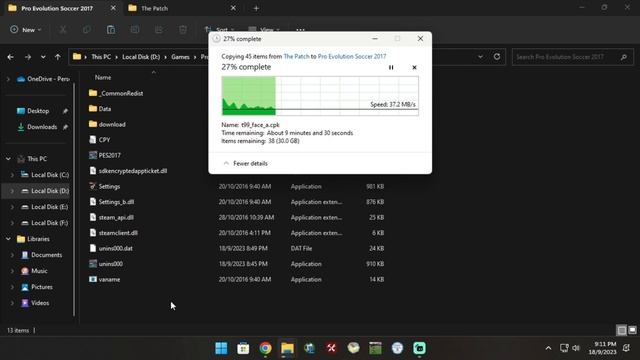Viewport: 640px width, 360px height.
Task: Show hidden system tray icons
Action: pos(548,348)
